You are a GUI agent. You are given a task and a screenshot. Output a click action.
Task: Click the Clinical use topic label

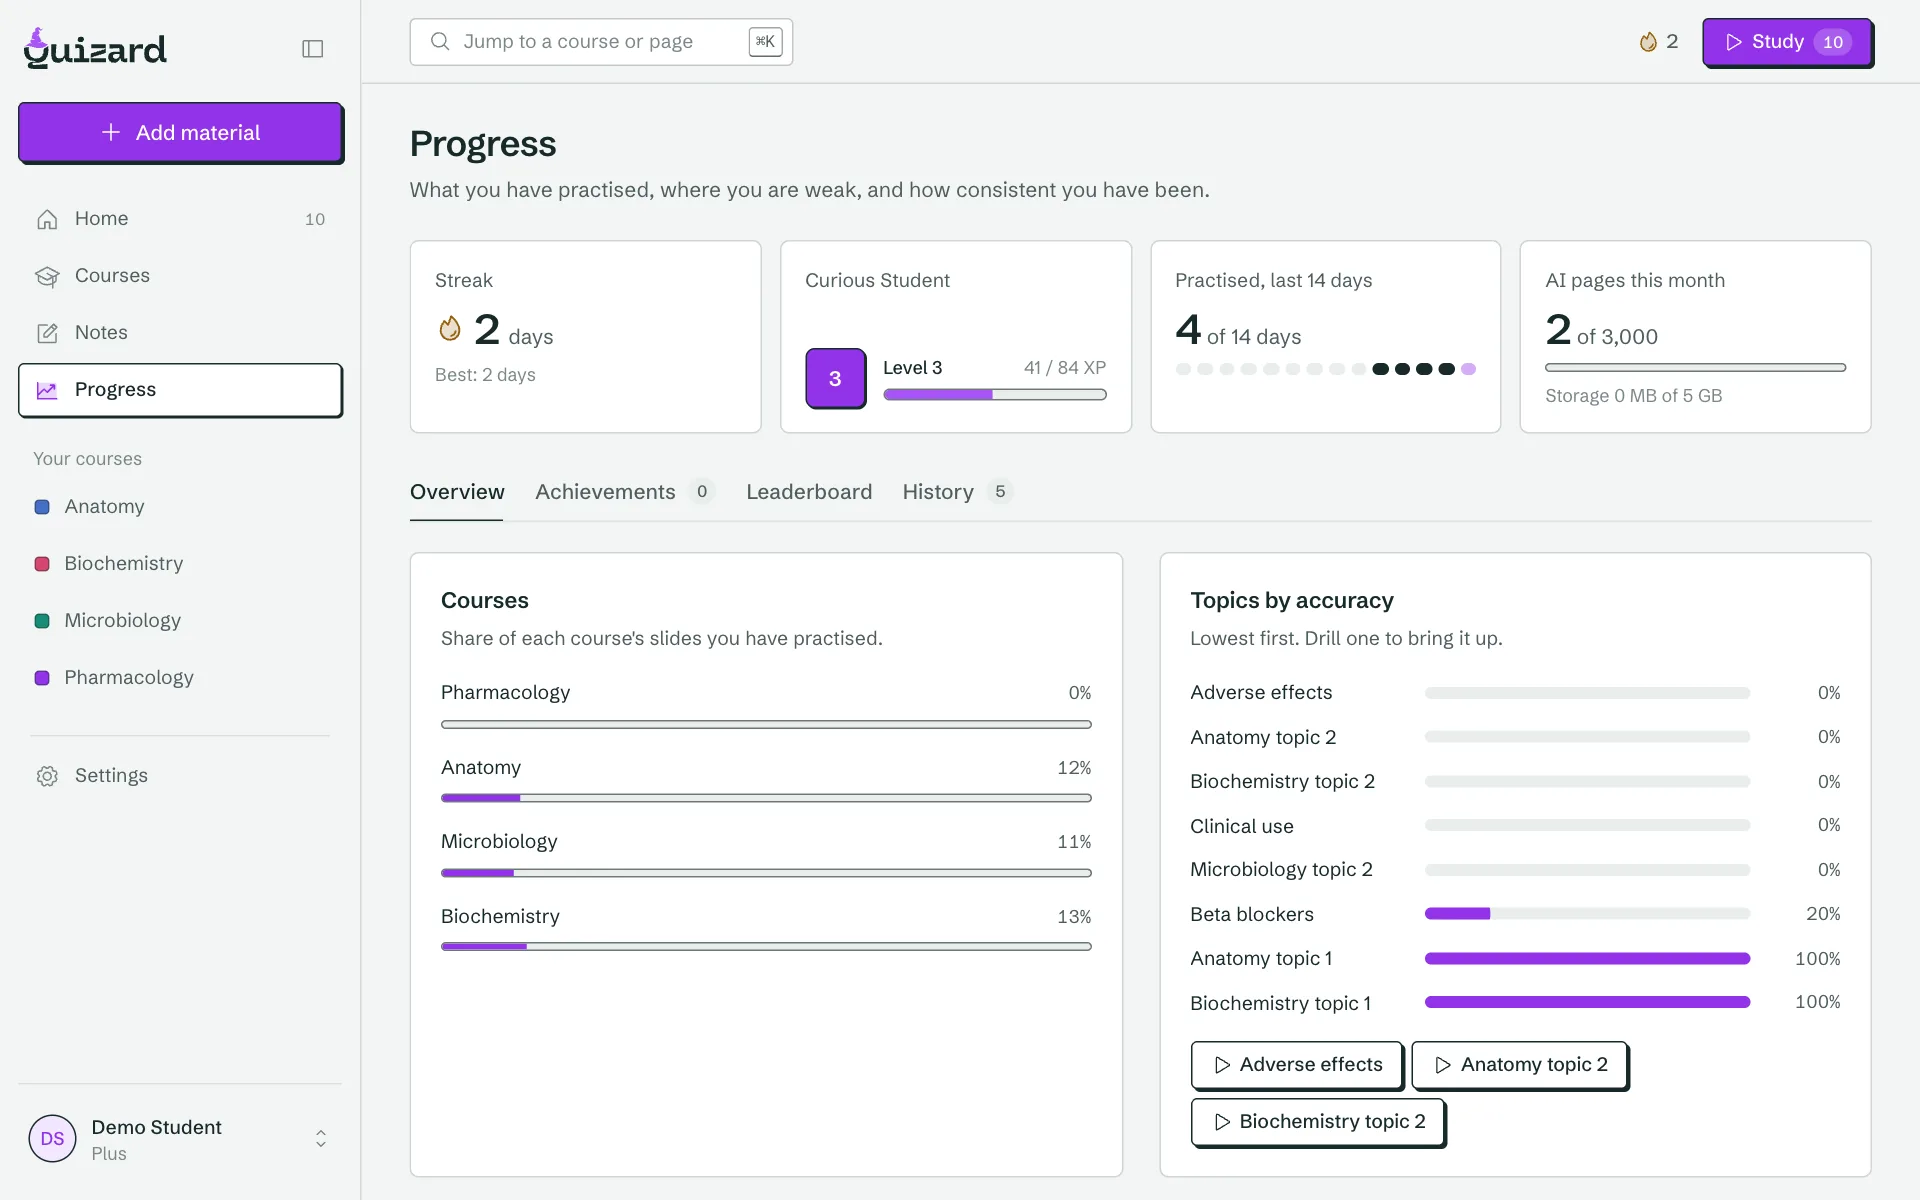1241,826
